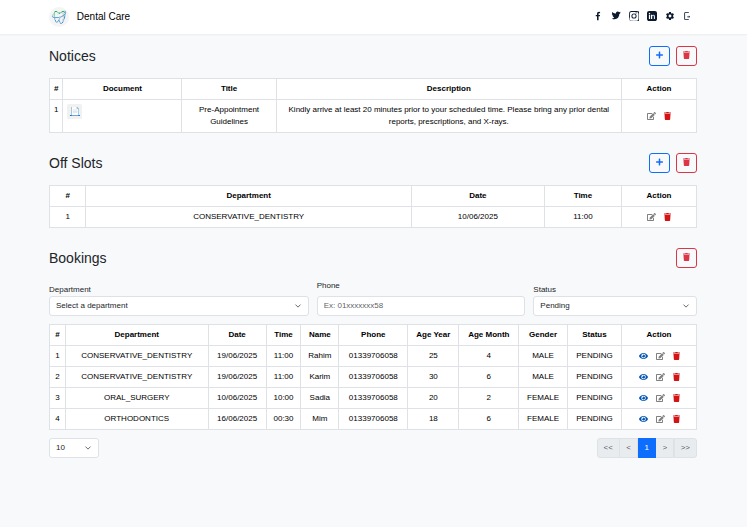Open the Pre-Appointment Guidelines document thumbnail
The width and height of the screenshot is (747, 527).
tap(74, 111)
